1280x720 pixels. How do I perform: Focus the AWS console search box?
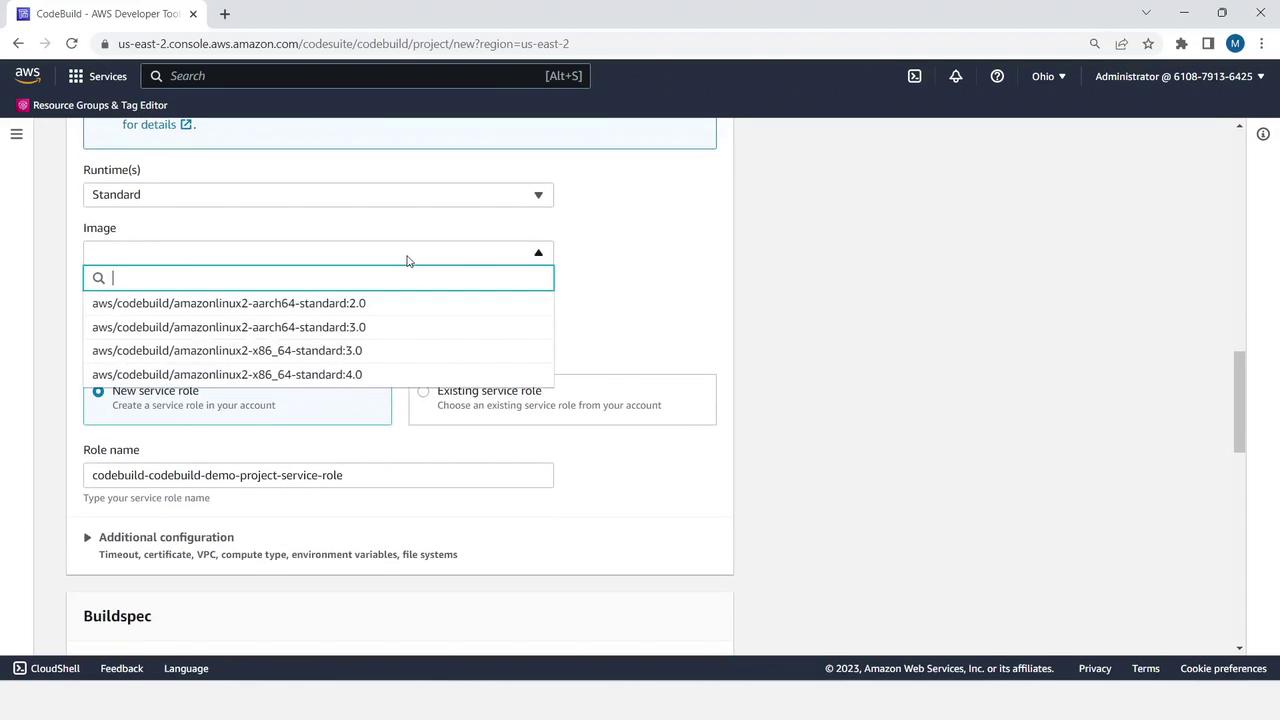(365, 76)
